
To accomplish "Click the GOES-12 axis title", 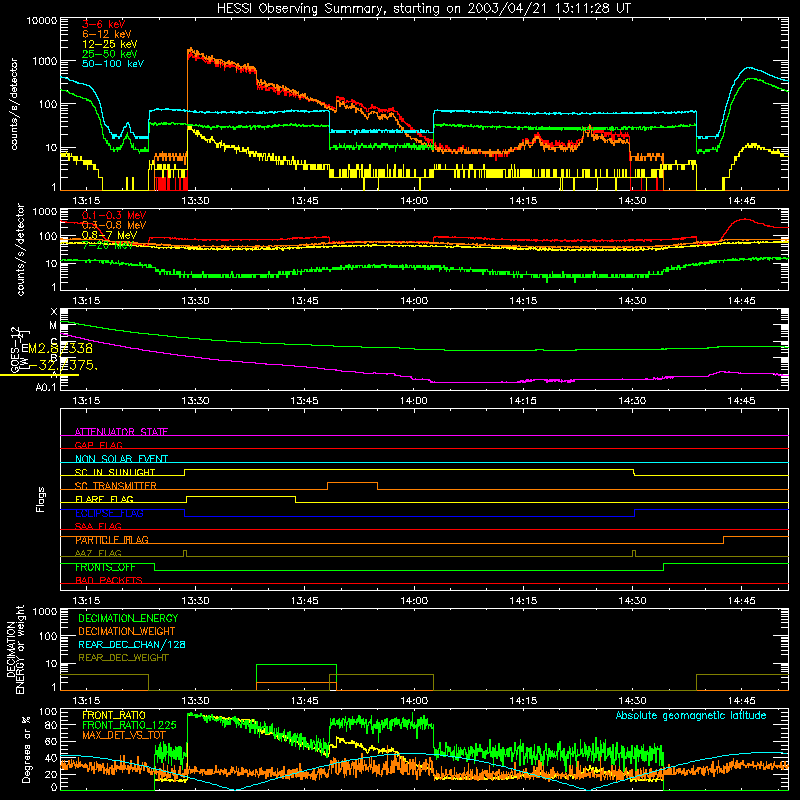I will 15,349.
